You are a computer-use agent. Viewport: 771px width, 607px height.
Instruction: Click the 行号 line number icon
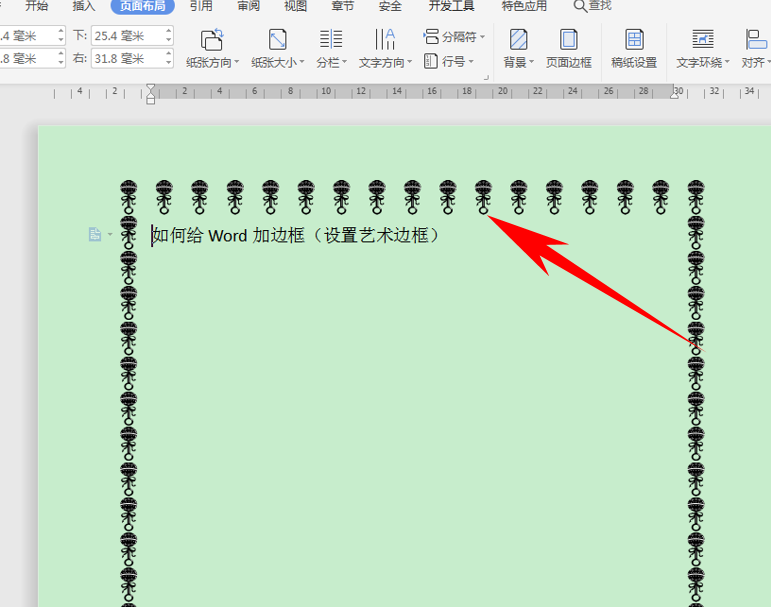coord(431,61)
